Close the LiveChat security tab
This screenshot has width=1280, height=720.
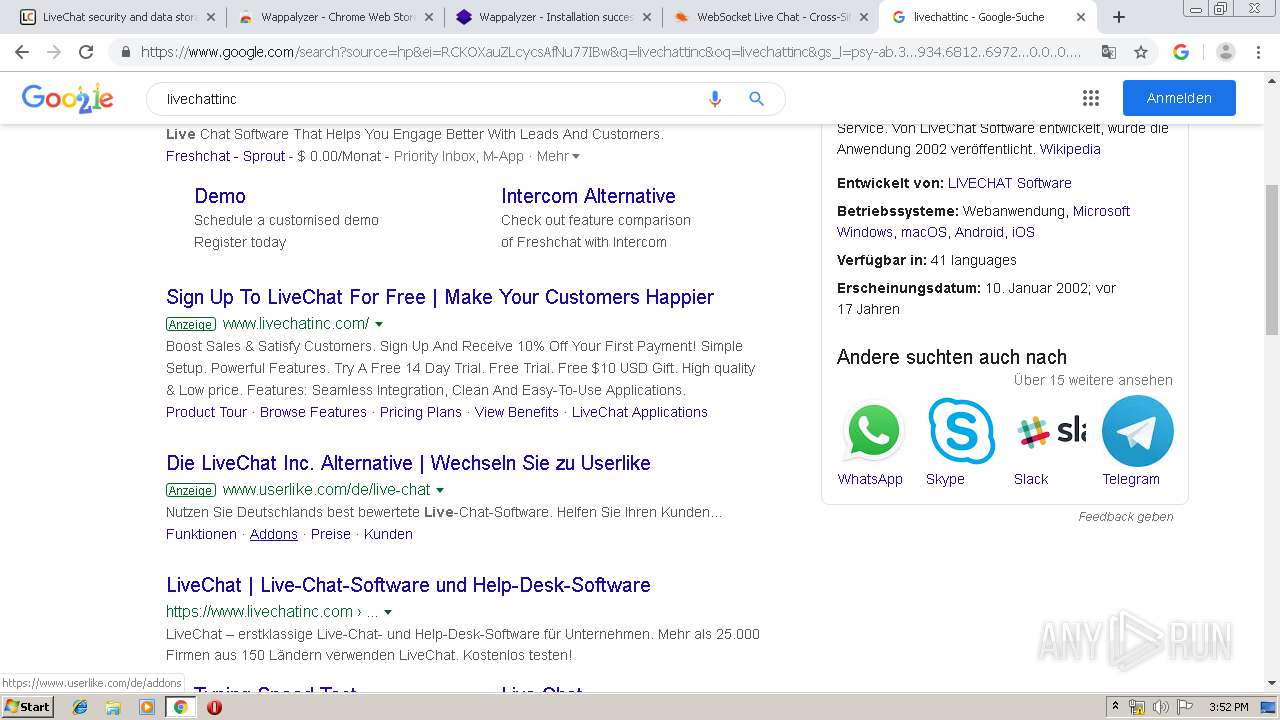tap(210, 17)
